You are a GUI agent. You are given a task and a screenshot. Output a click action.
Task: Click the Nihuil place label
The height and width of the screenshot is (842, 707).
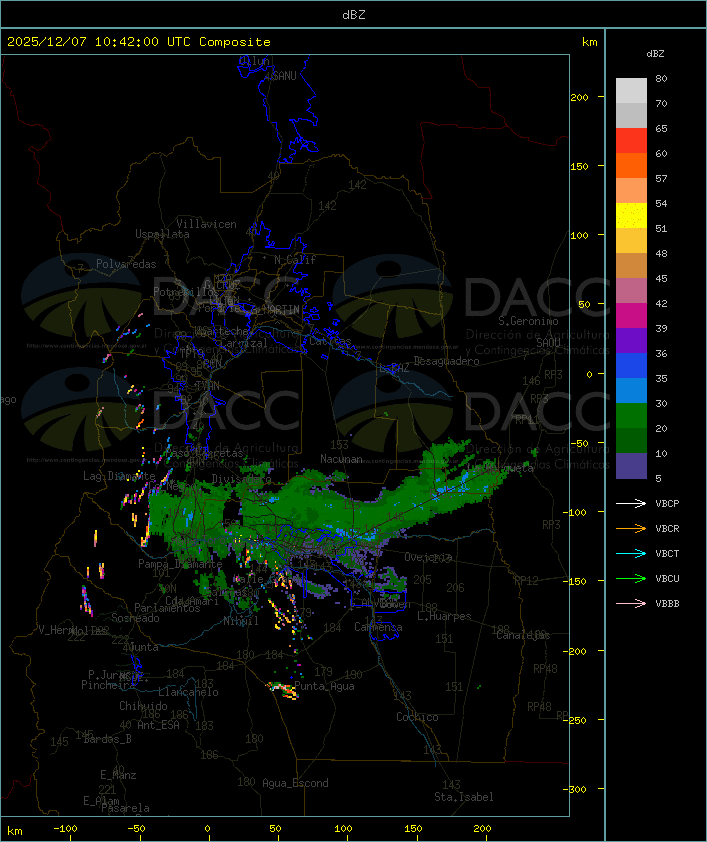click(x=241, y=621)
